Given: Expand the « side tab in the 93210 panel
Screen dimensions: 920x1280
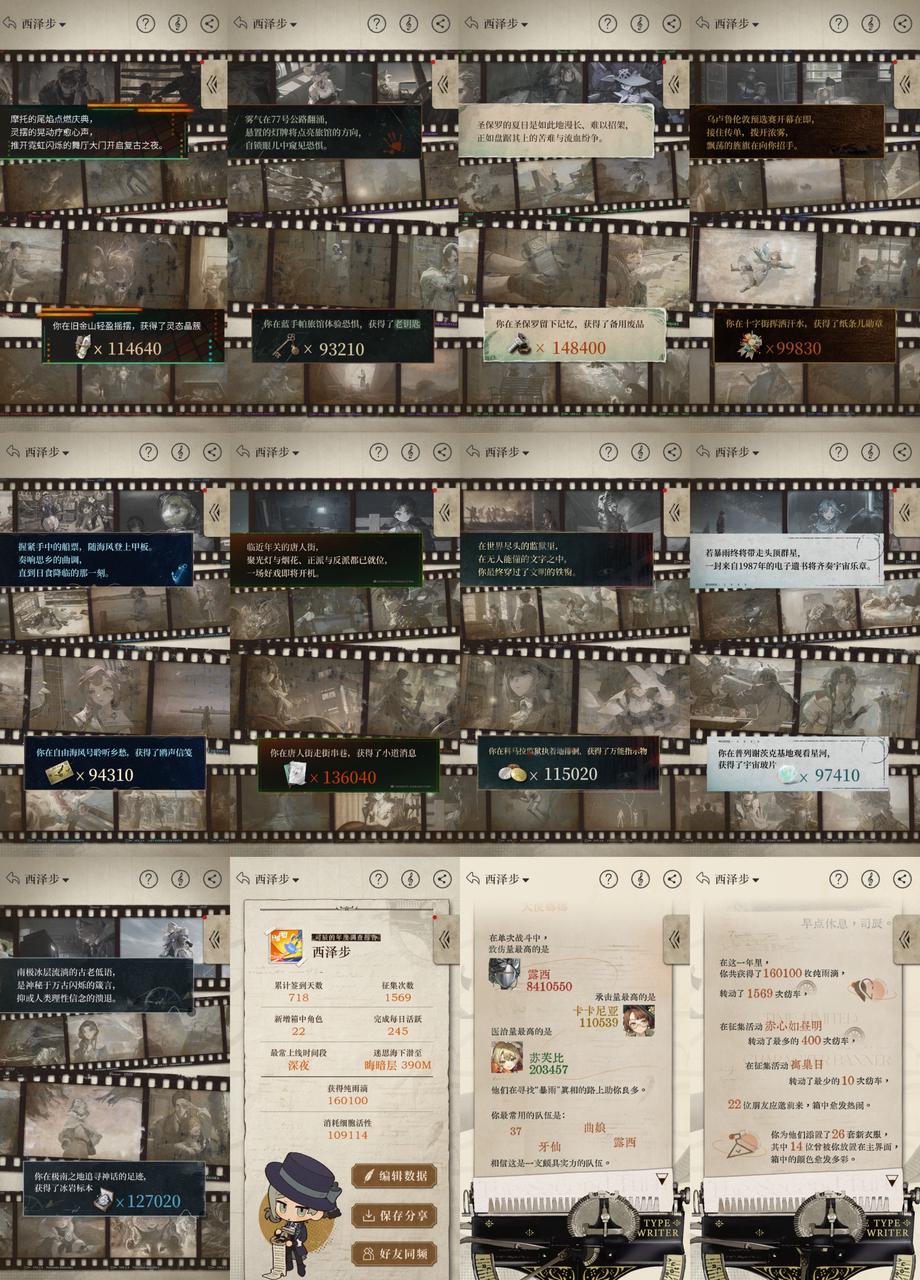Looking at the screenshot, I should click(x=447, y=84).
